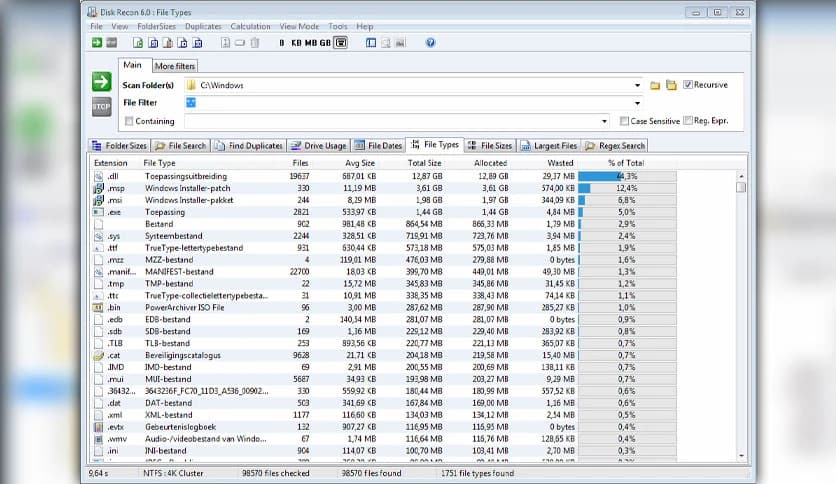
Task: Switch to the More filters tab
Action: point(175,66)
